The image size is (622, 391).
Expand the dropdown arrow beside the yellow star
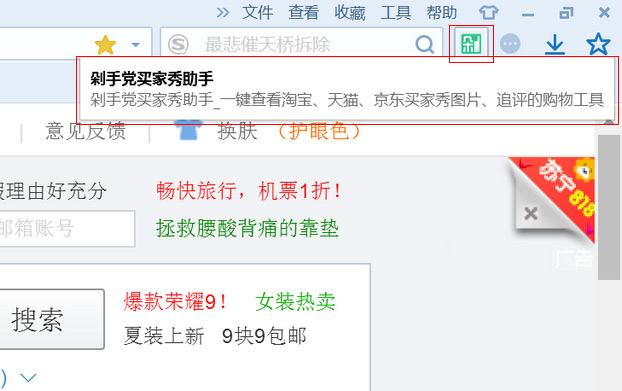(x=136, y=44)
